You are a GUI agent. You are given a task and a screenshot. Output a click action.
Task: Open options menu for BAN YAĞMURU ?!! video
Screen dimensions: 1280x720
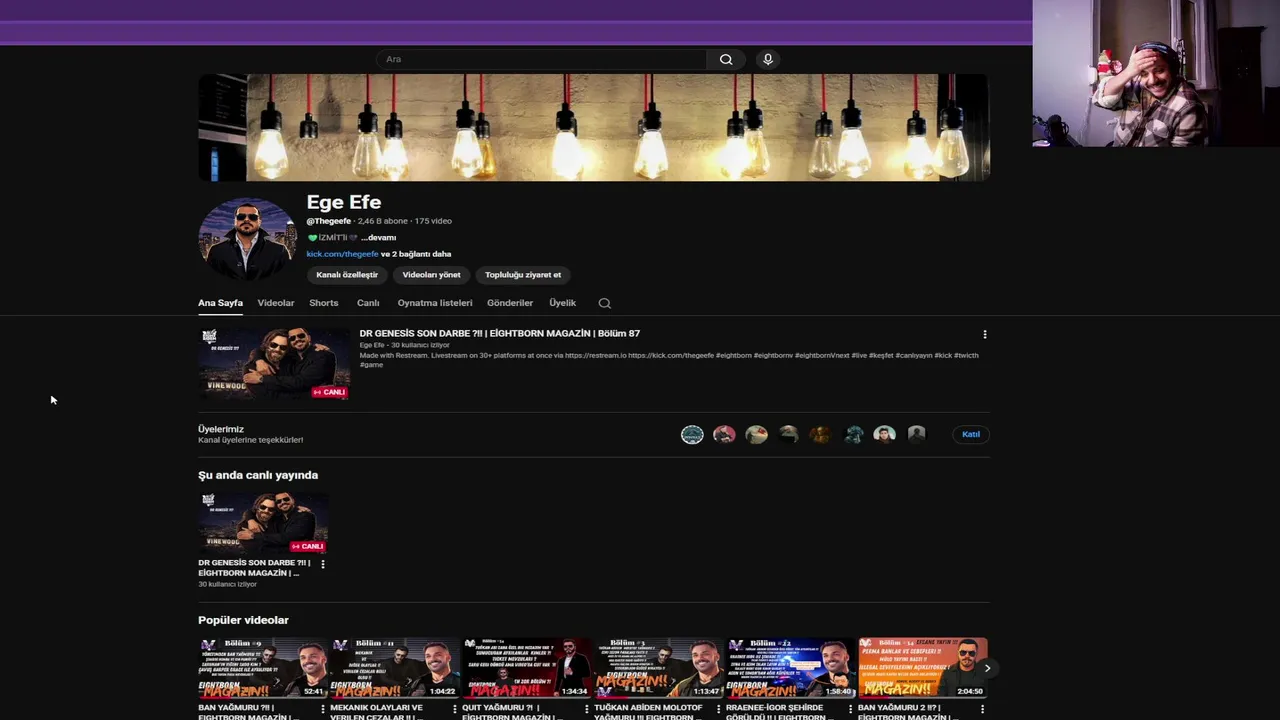pyautogui.click(x=322, y=709)
